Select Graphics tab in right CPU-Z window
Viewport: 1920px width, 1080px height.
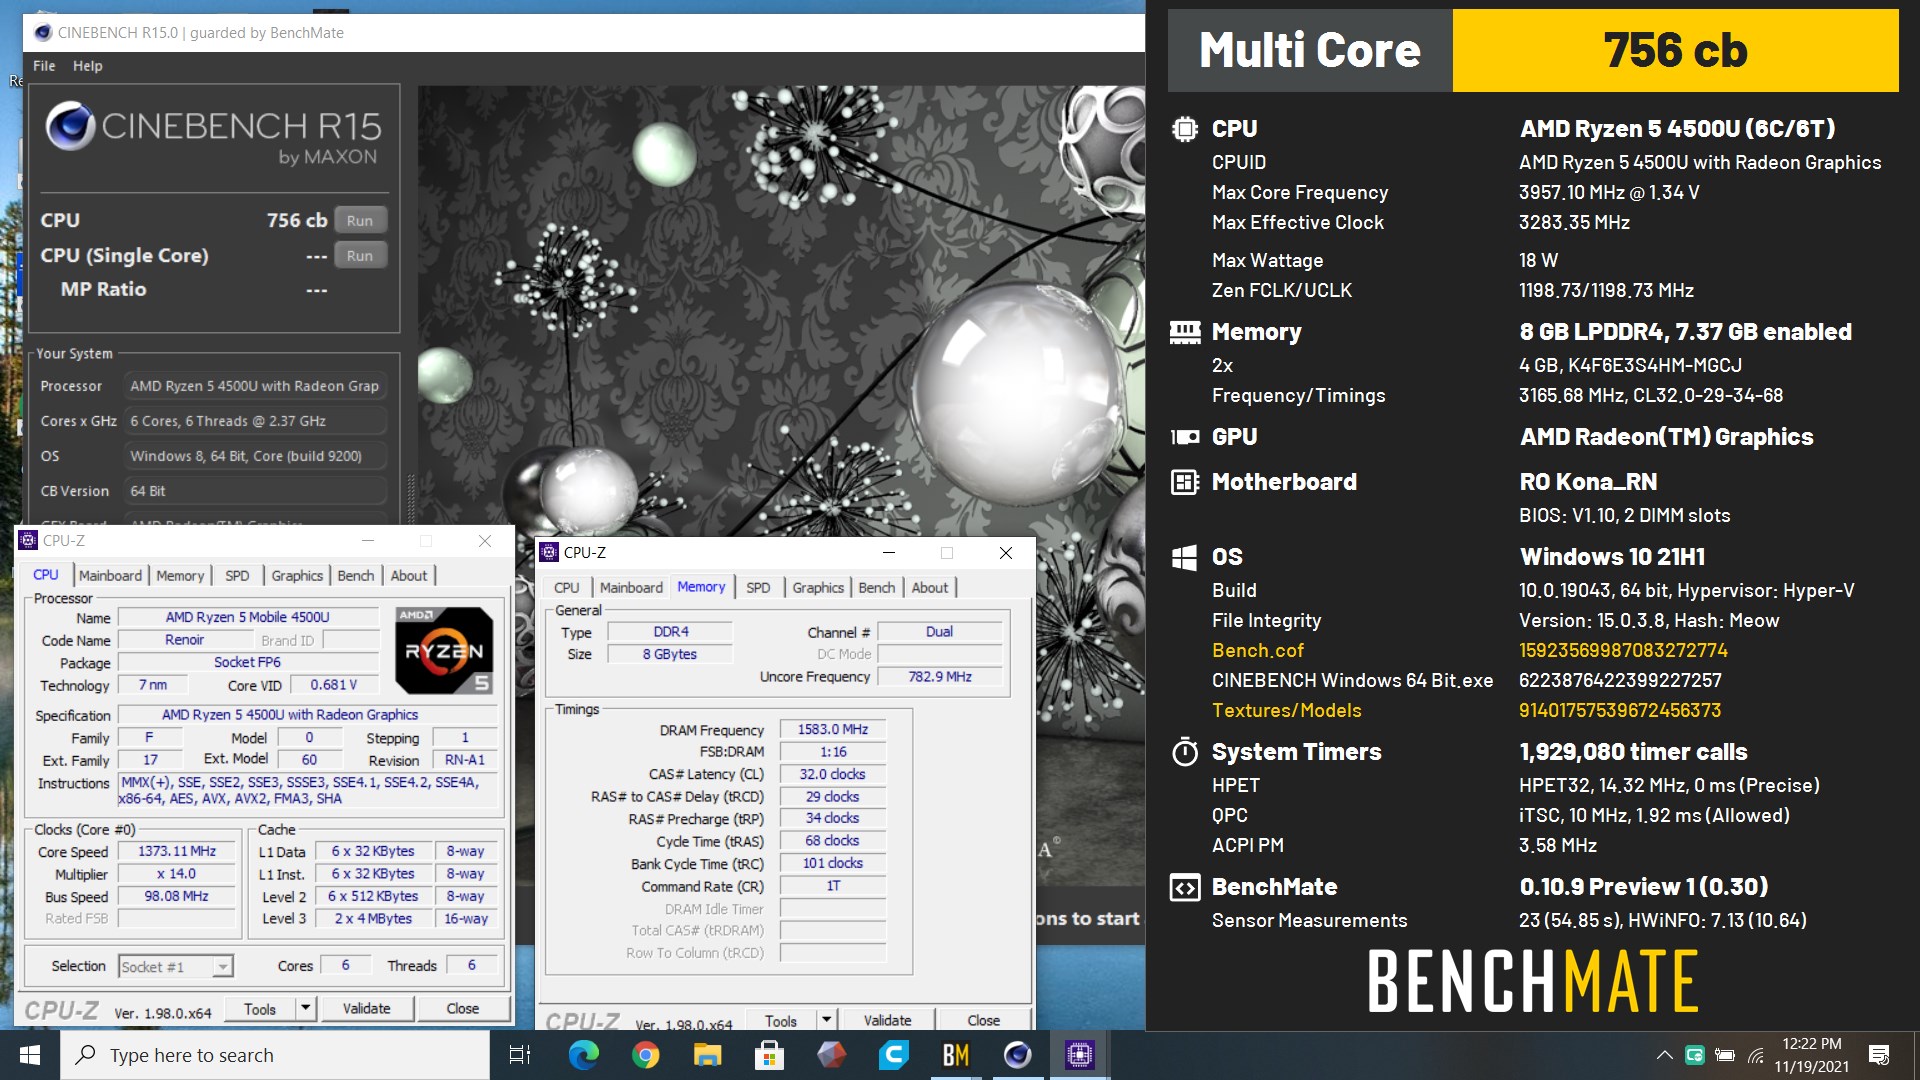818,587
